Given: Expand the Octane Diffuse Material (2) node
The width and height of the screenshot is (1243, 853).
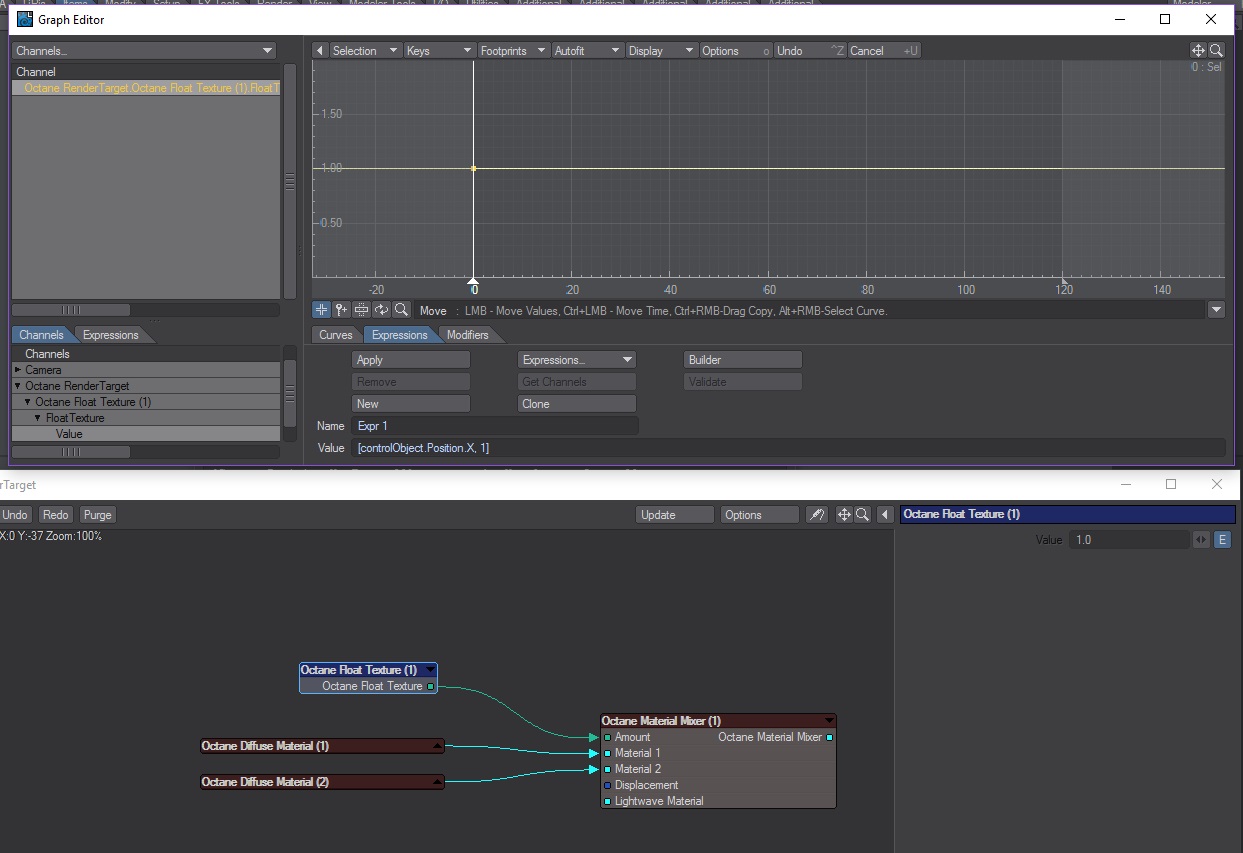Looking at the screenshot, I should tap(437, 782).
